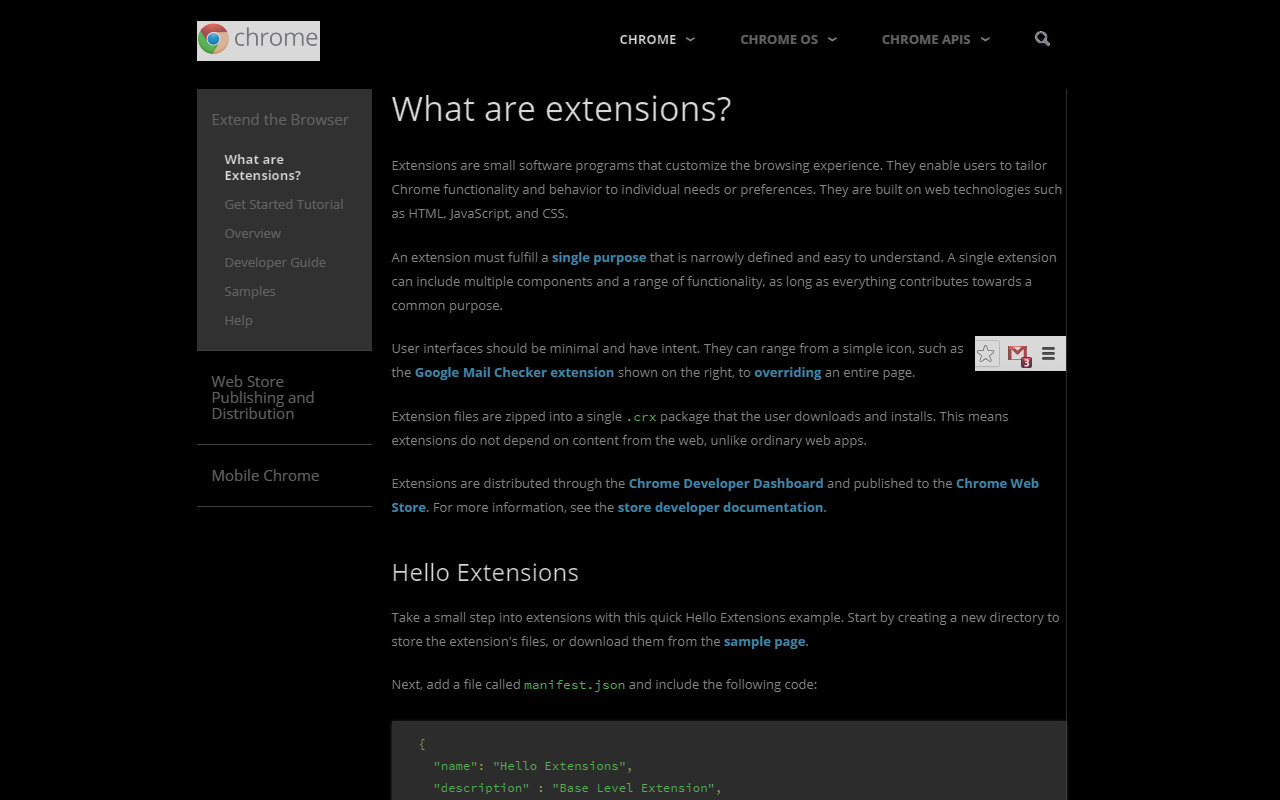Click the hamburger menu icon in the toolbar example
Viewport: 1280px width, 800px height.
1048,353
